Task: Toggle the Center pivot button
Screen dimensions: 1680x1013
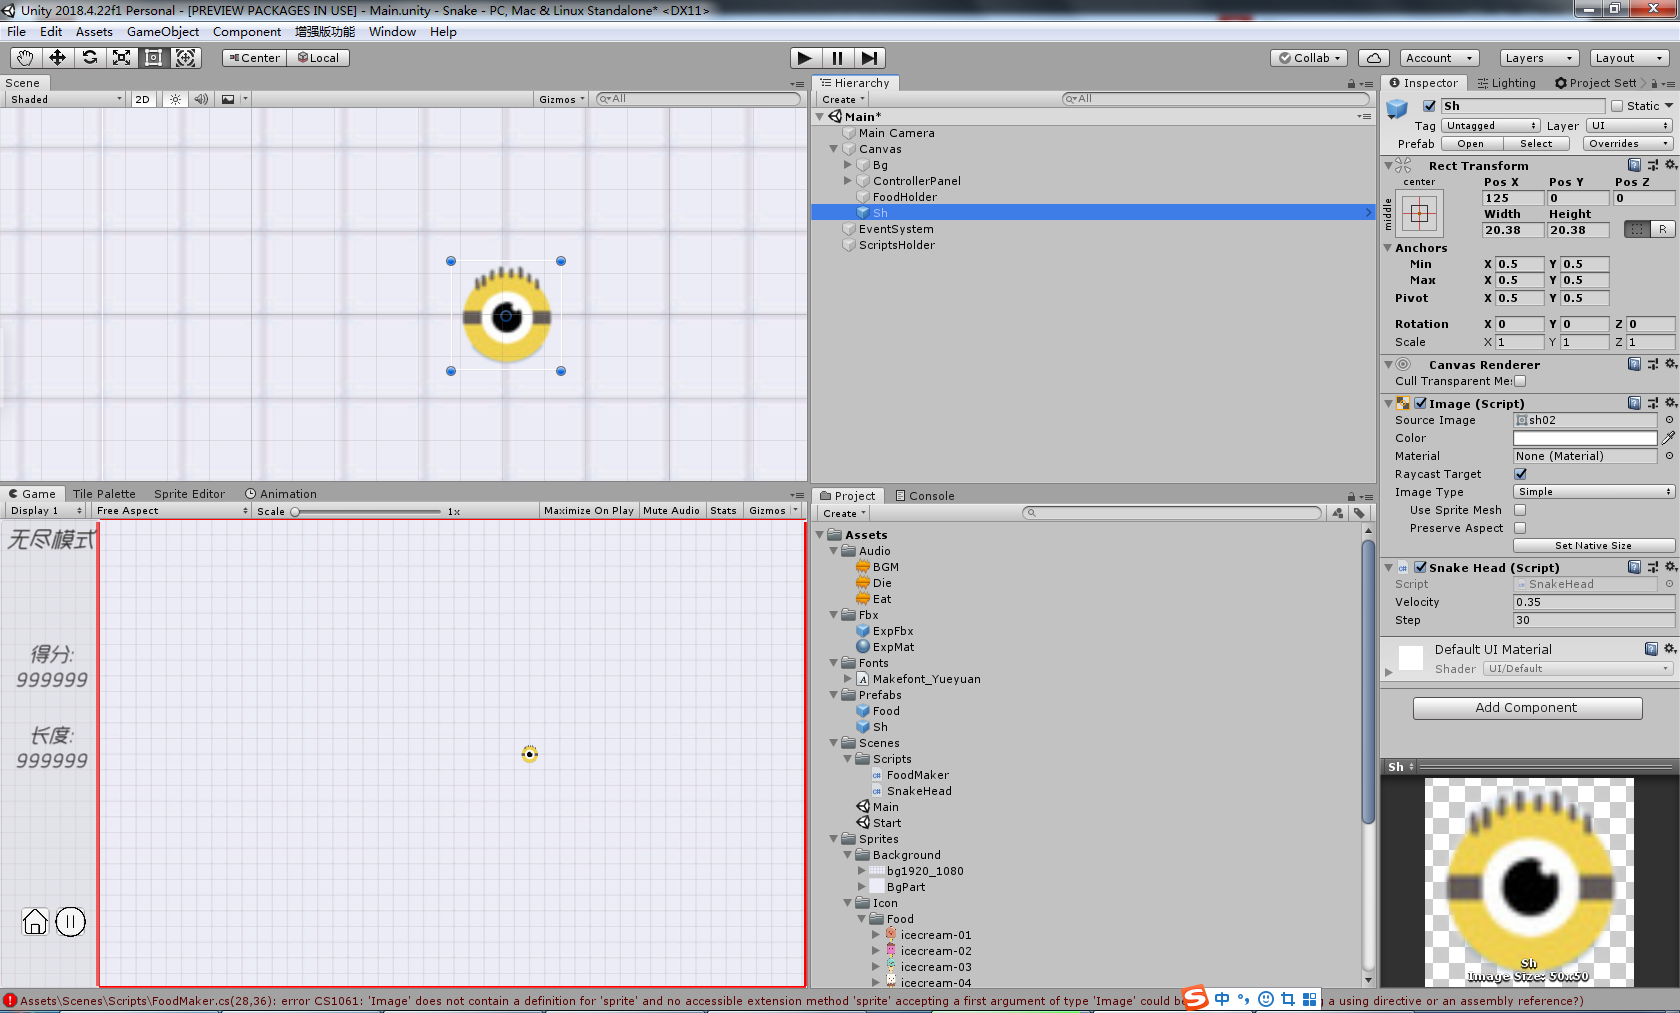Action: click(255, 58)
